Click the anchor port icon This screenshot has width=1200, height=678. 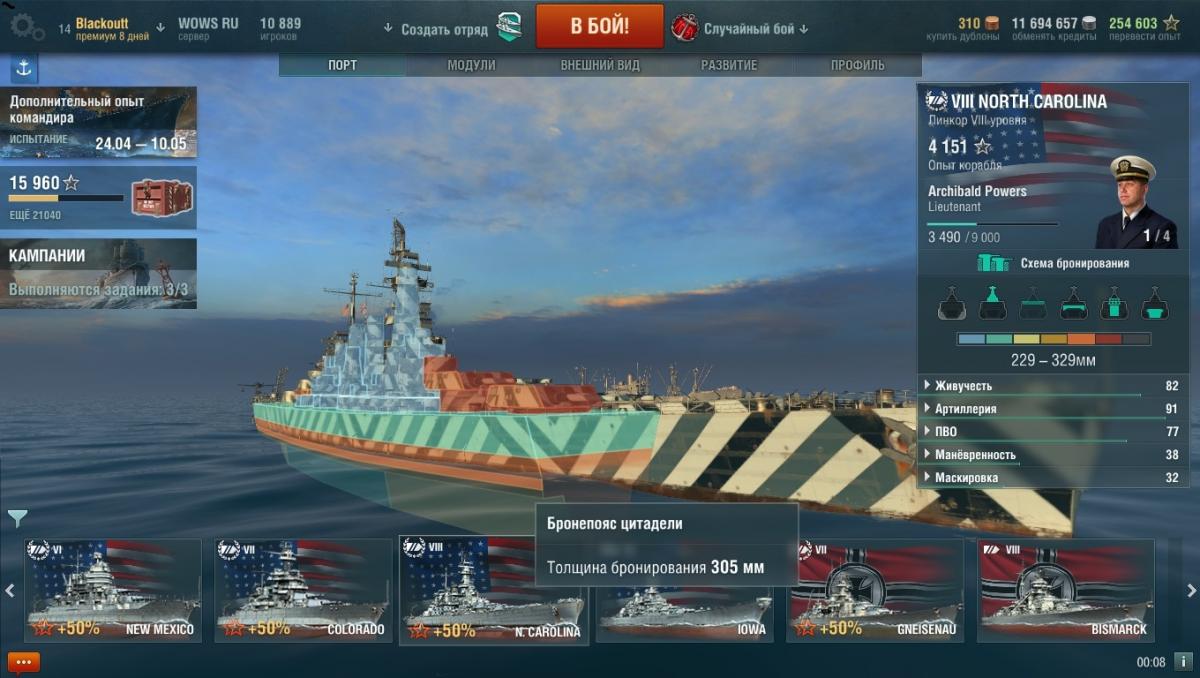(24, 69)
